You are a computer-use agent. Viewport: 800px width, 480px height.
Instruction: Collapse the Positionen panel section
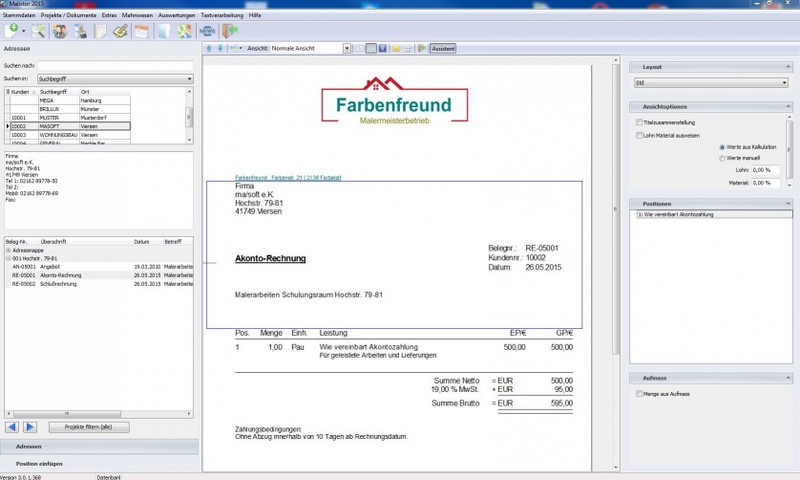tap(788, 204)
